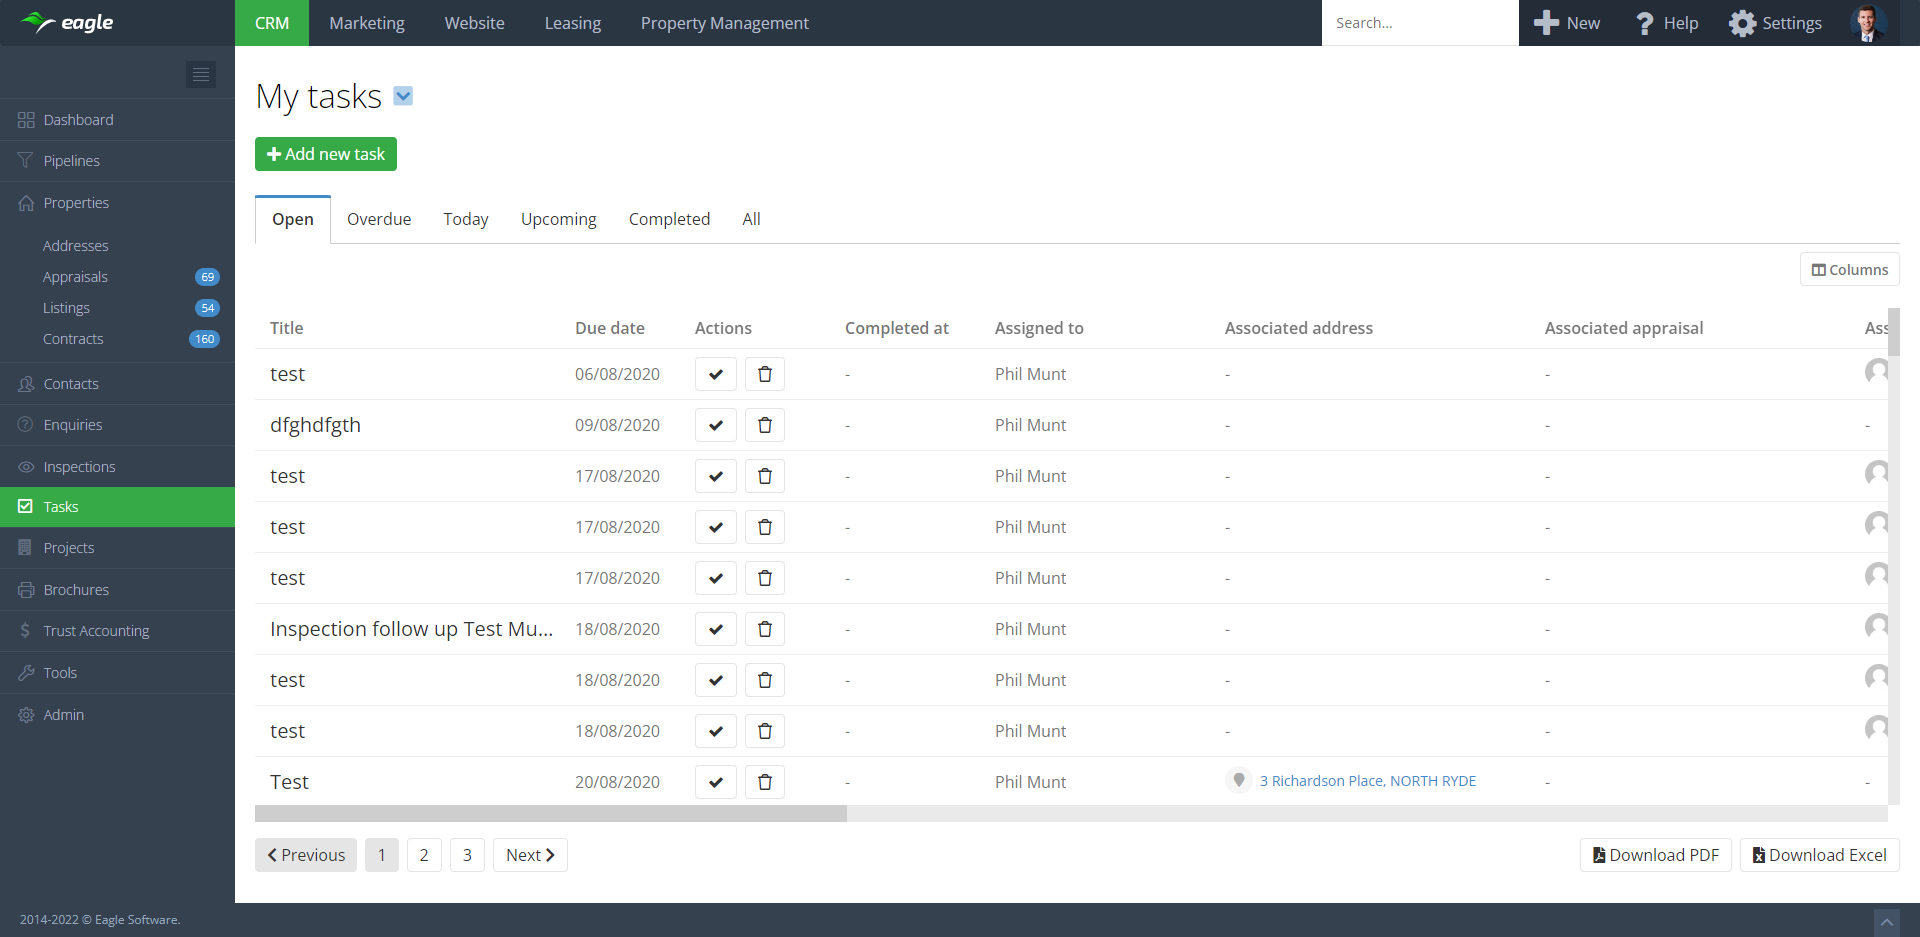Image resolution: width=1920 pixels, height=937 pixels.
Task: Collapse the sidebar with the hamburger icon
Action: point(200,74)
